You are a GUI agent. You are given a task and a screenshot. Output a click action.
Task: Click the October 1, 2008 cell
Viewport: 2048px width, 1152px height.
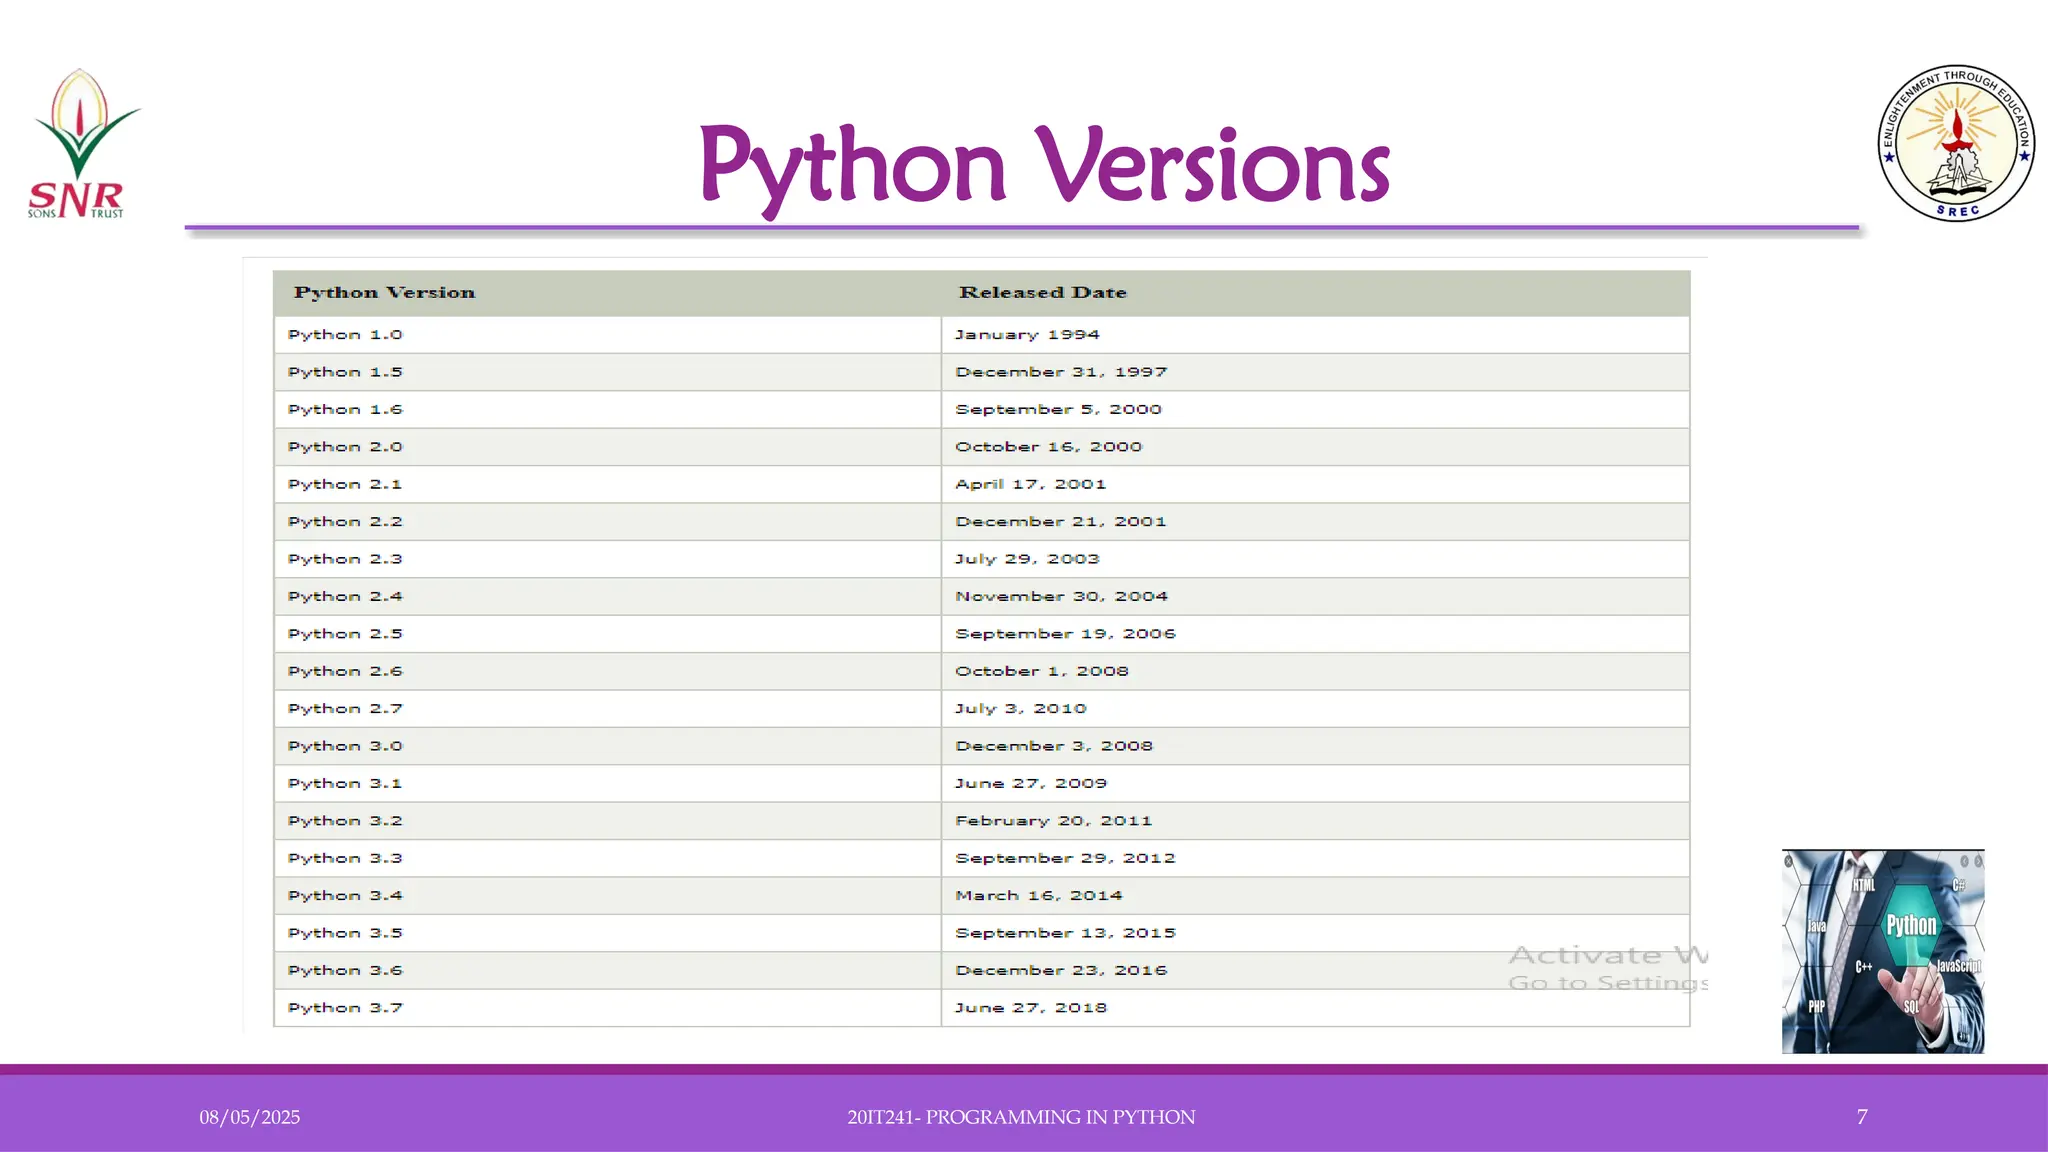(1316, 671)
